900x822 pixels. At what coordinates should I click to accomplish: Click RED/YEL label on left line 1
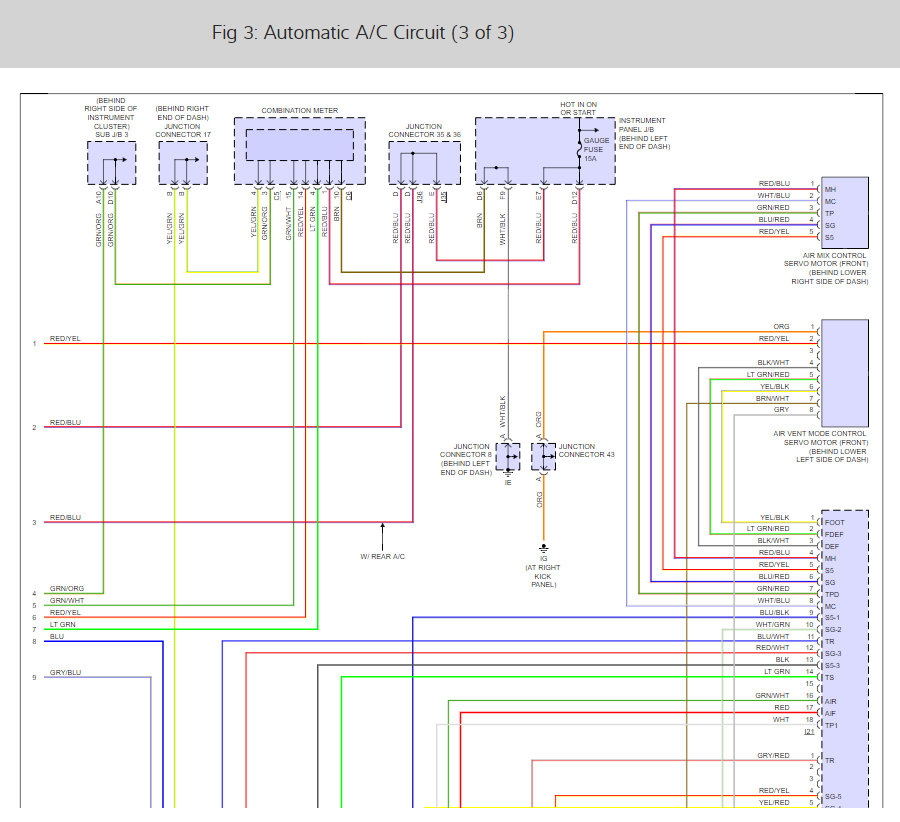click(65, 339)
